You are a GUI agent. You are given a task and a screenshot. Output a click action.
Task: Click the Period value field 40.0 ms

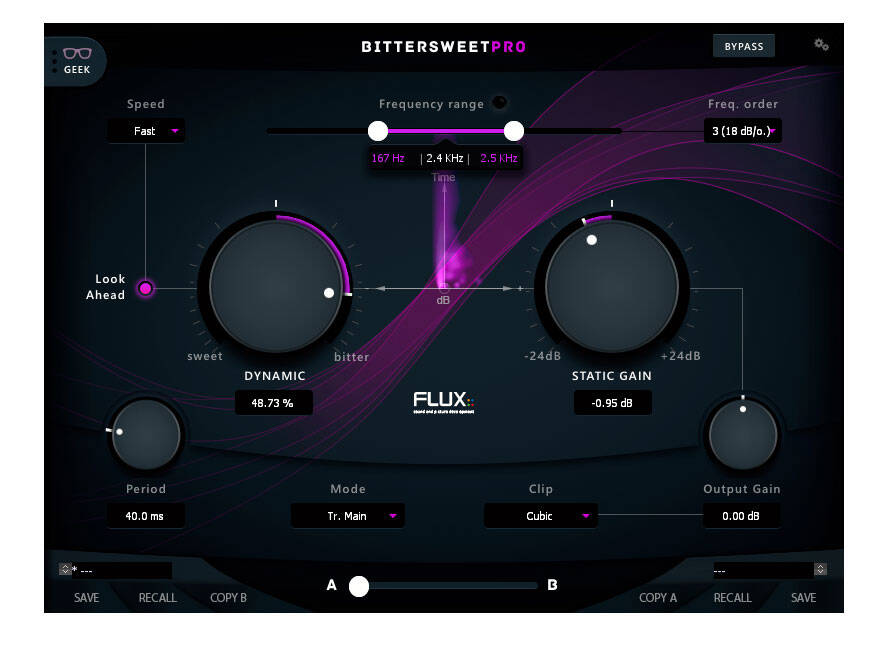pos(145,516)
